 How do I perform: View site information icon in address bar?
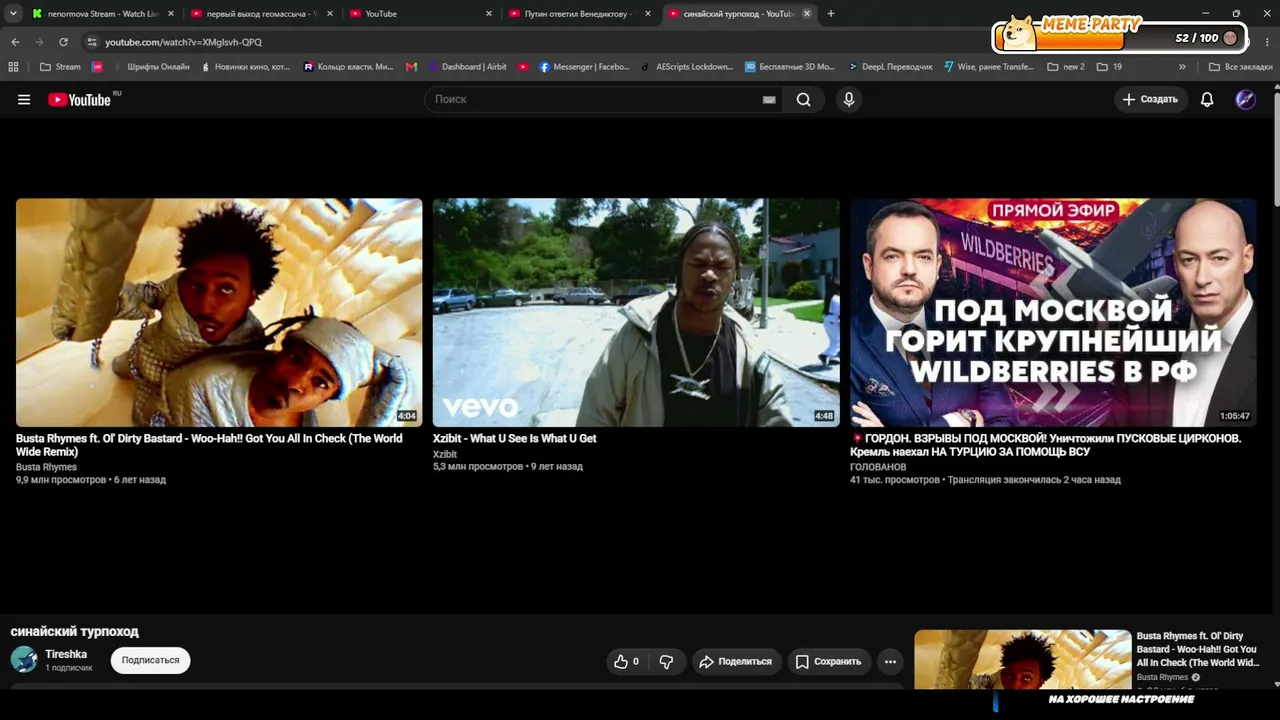(x=92, y=42)
